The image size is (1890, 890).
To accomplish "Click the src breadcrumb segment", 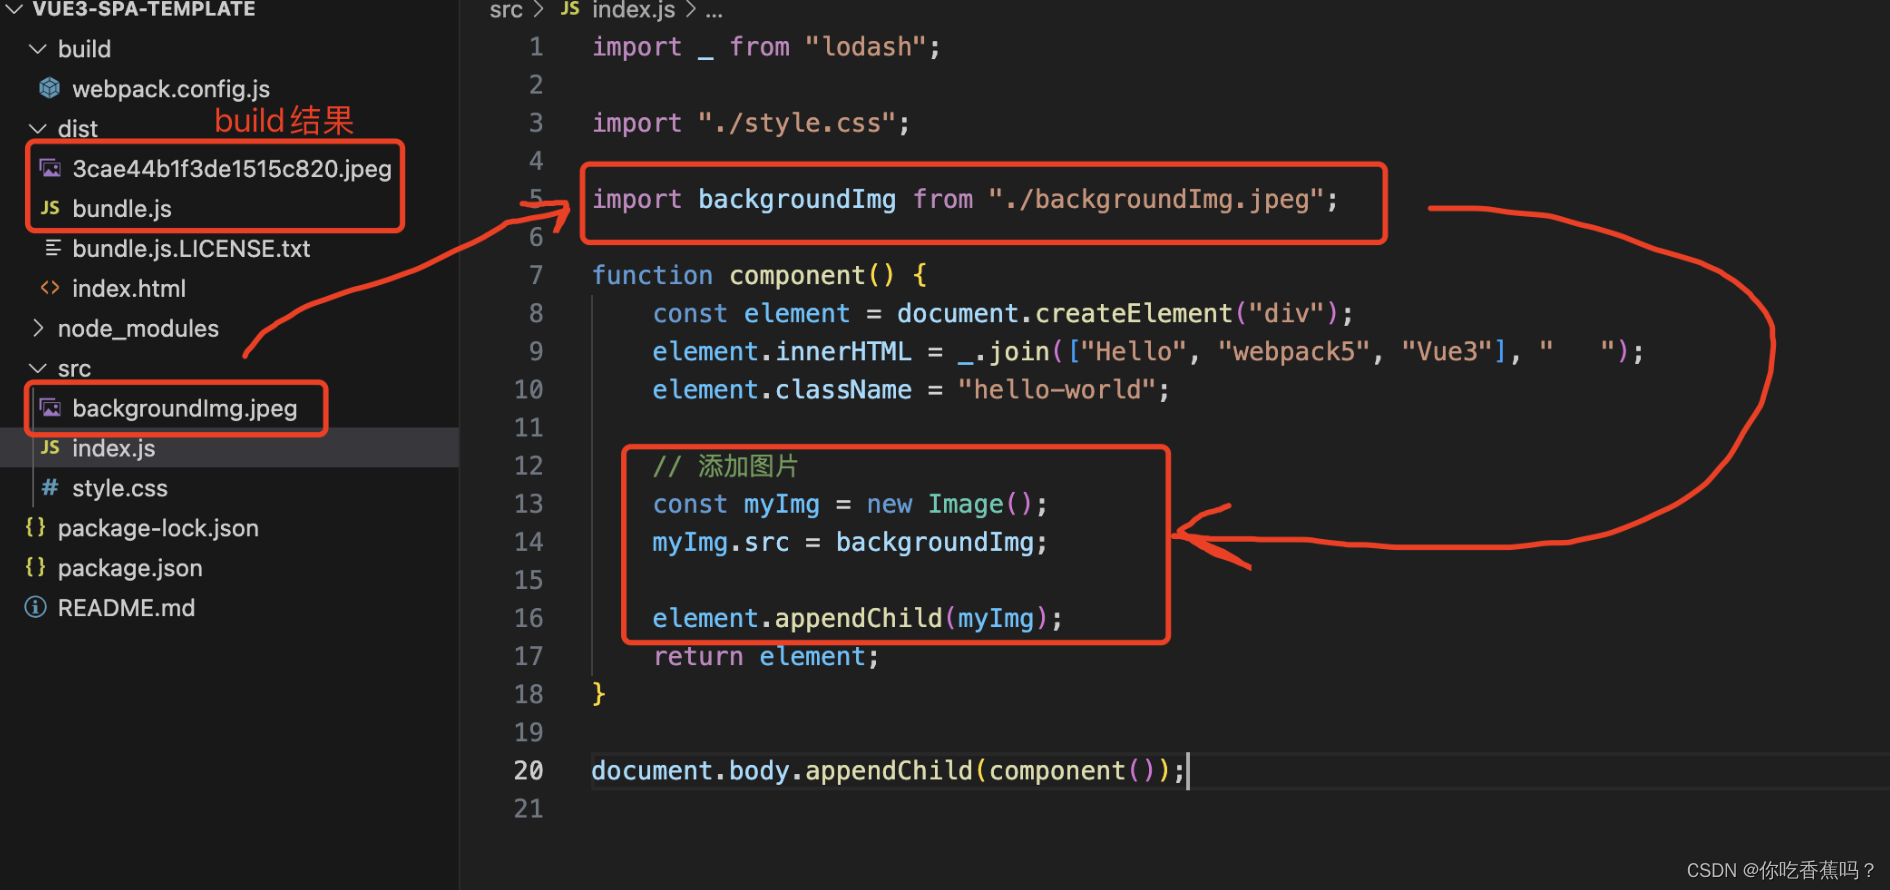I will click(x=506, y=10).
